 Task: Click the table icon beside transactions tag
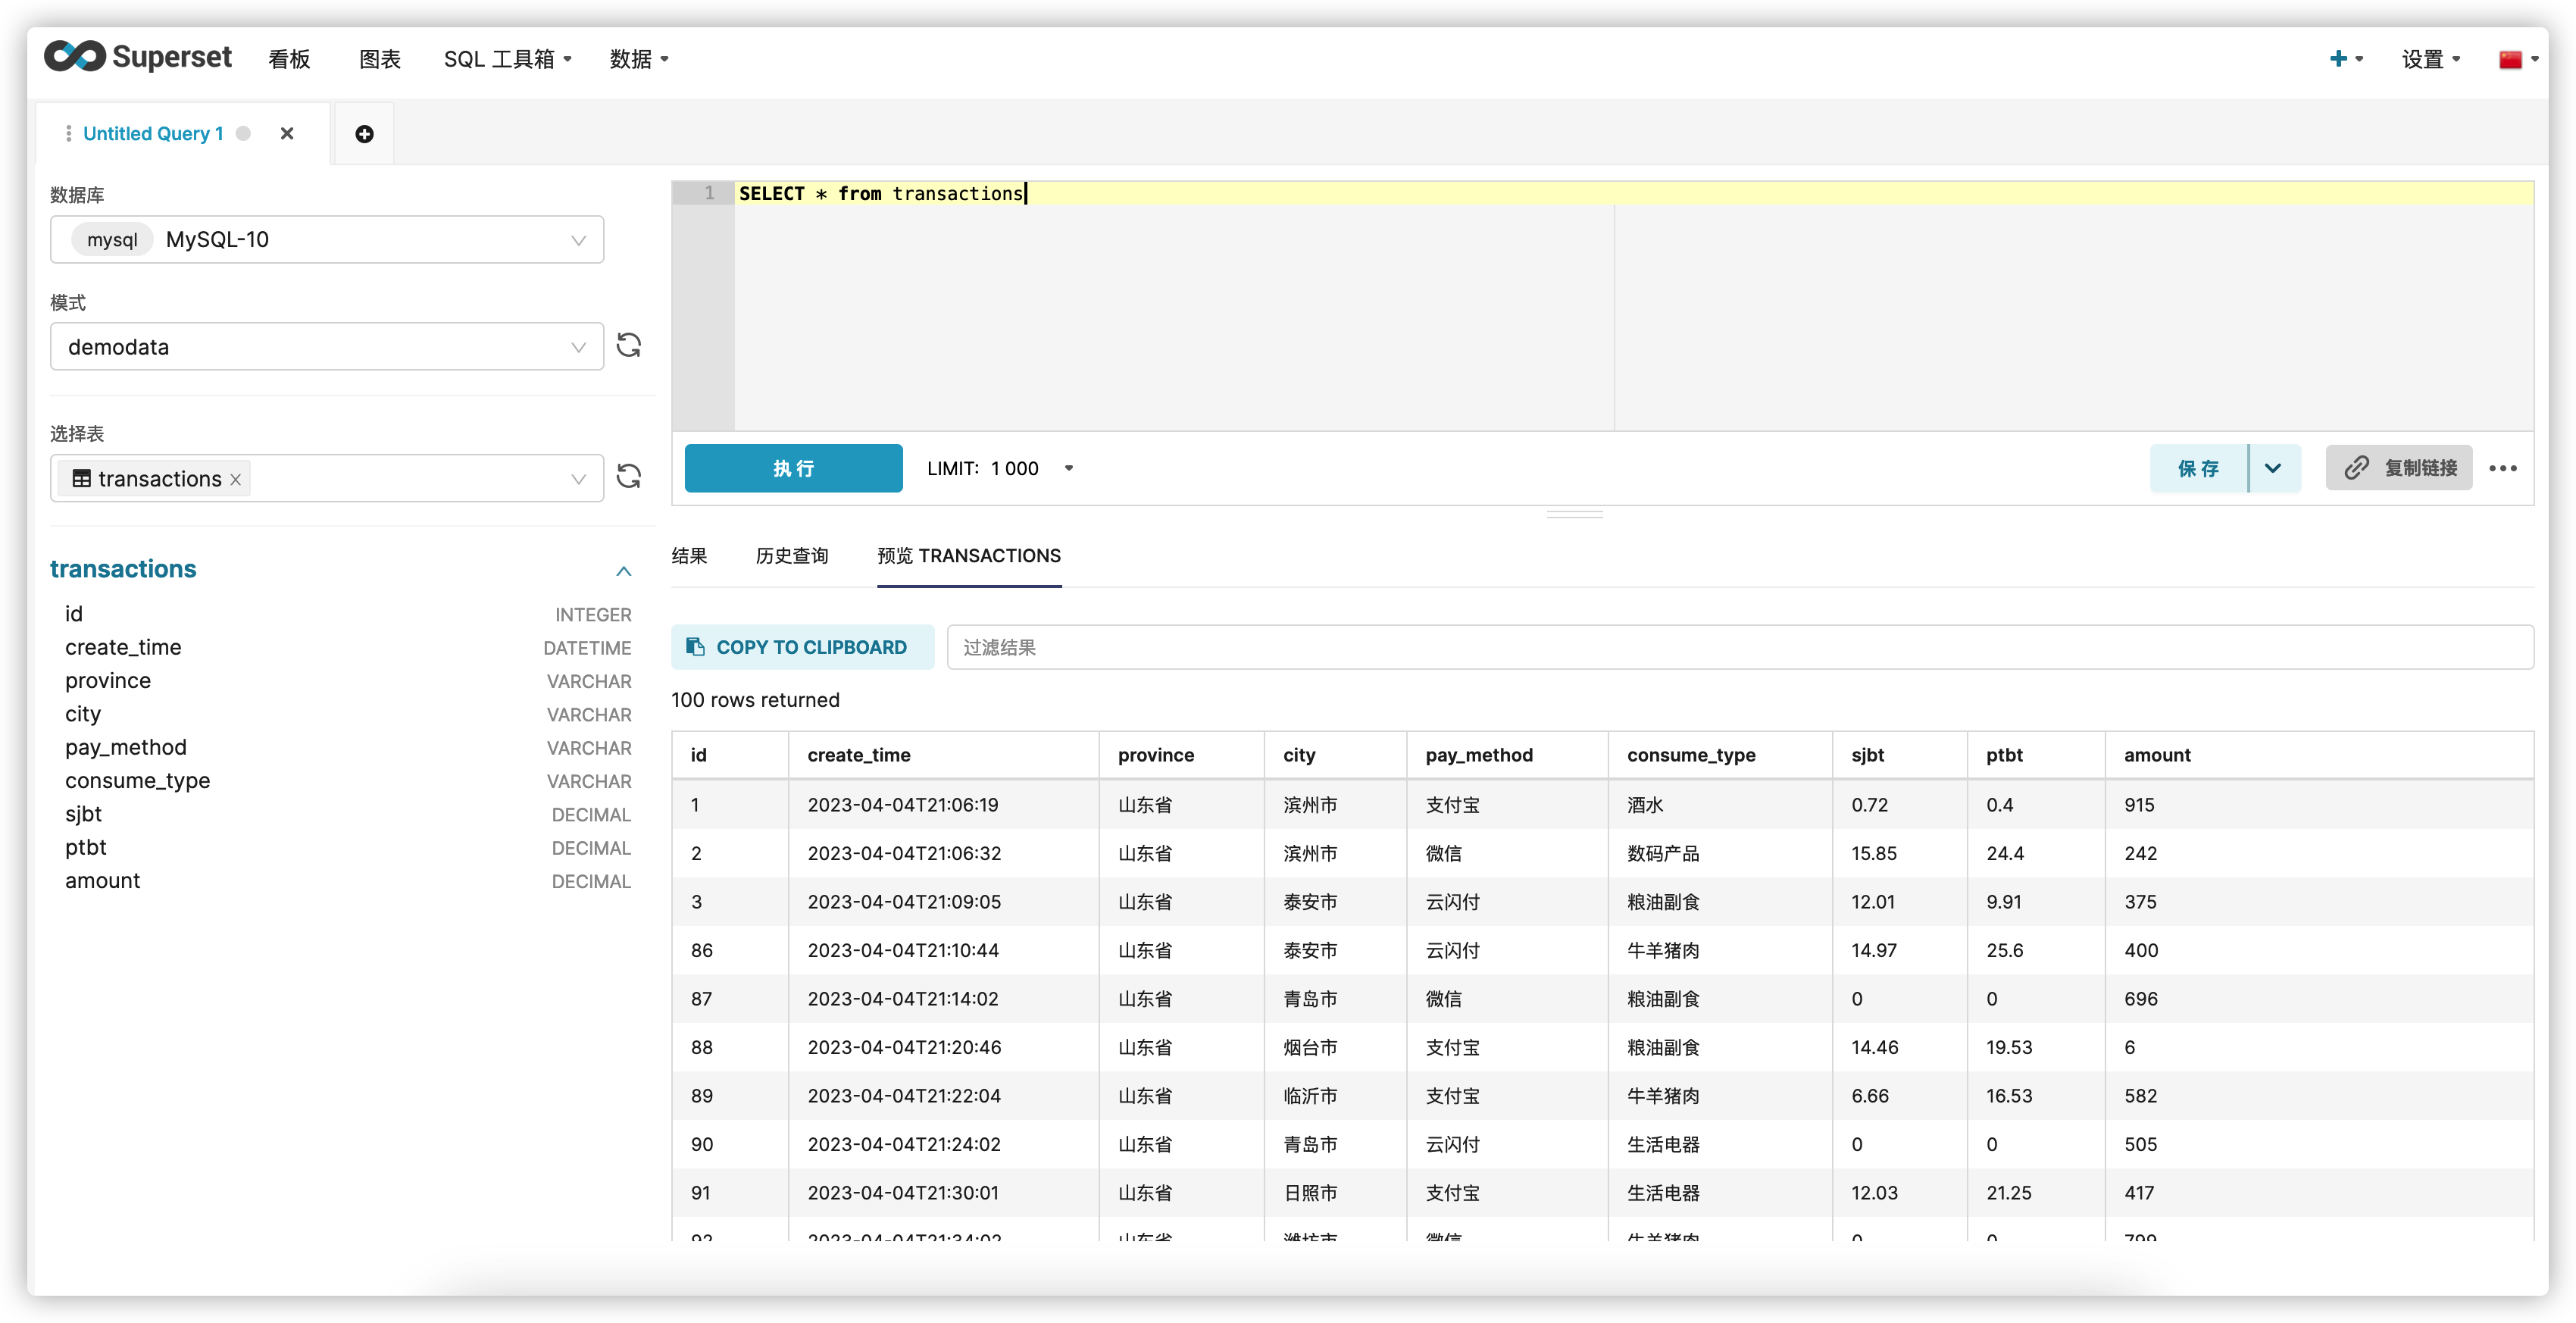pos(82,479)
